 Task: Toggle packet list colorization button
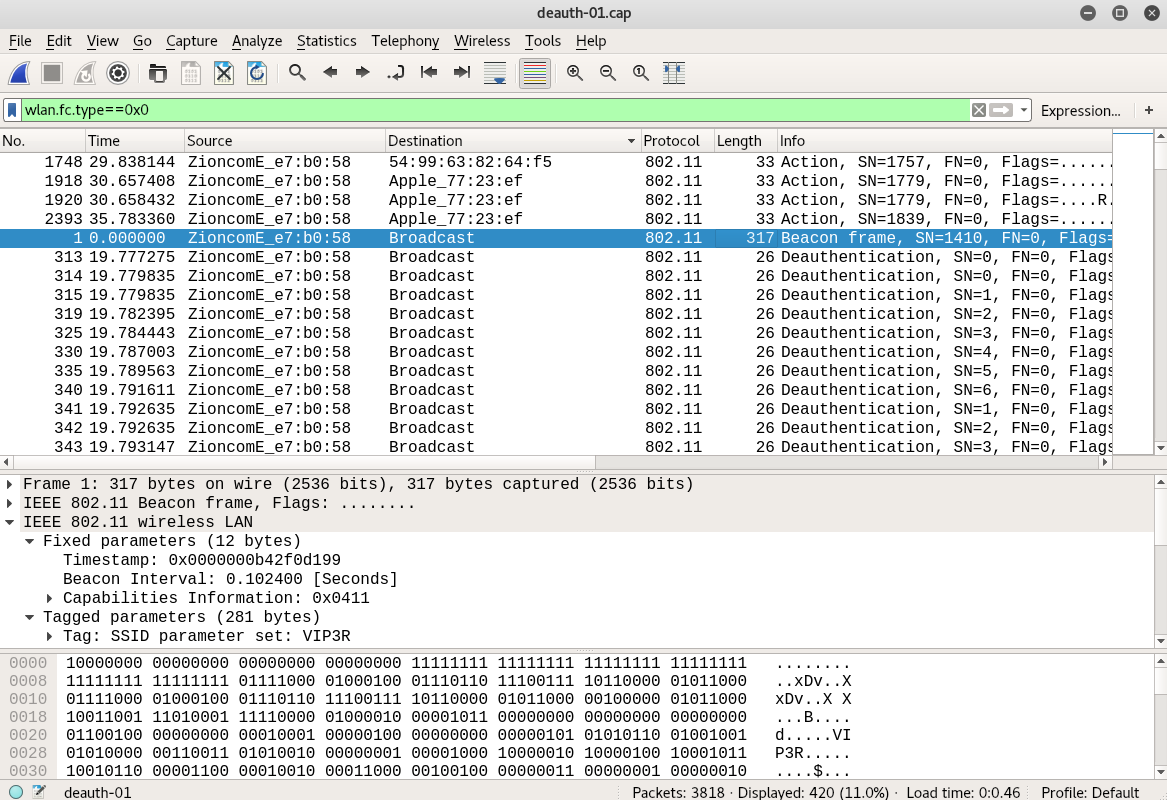[x=535, y=73]
